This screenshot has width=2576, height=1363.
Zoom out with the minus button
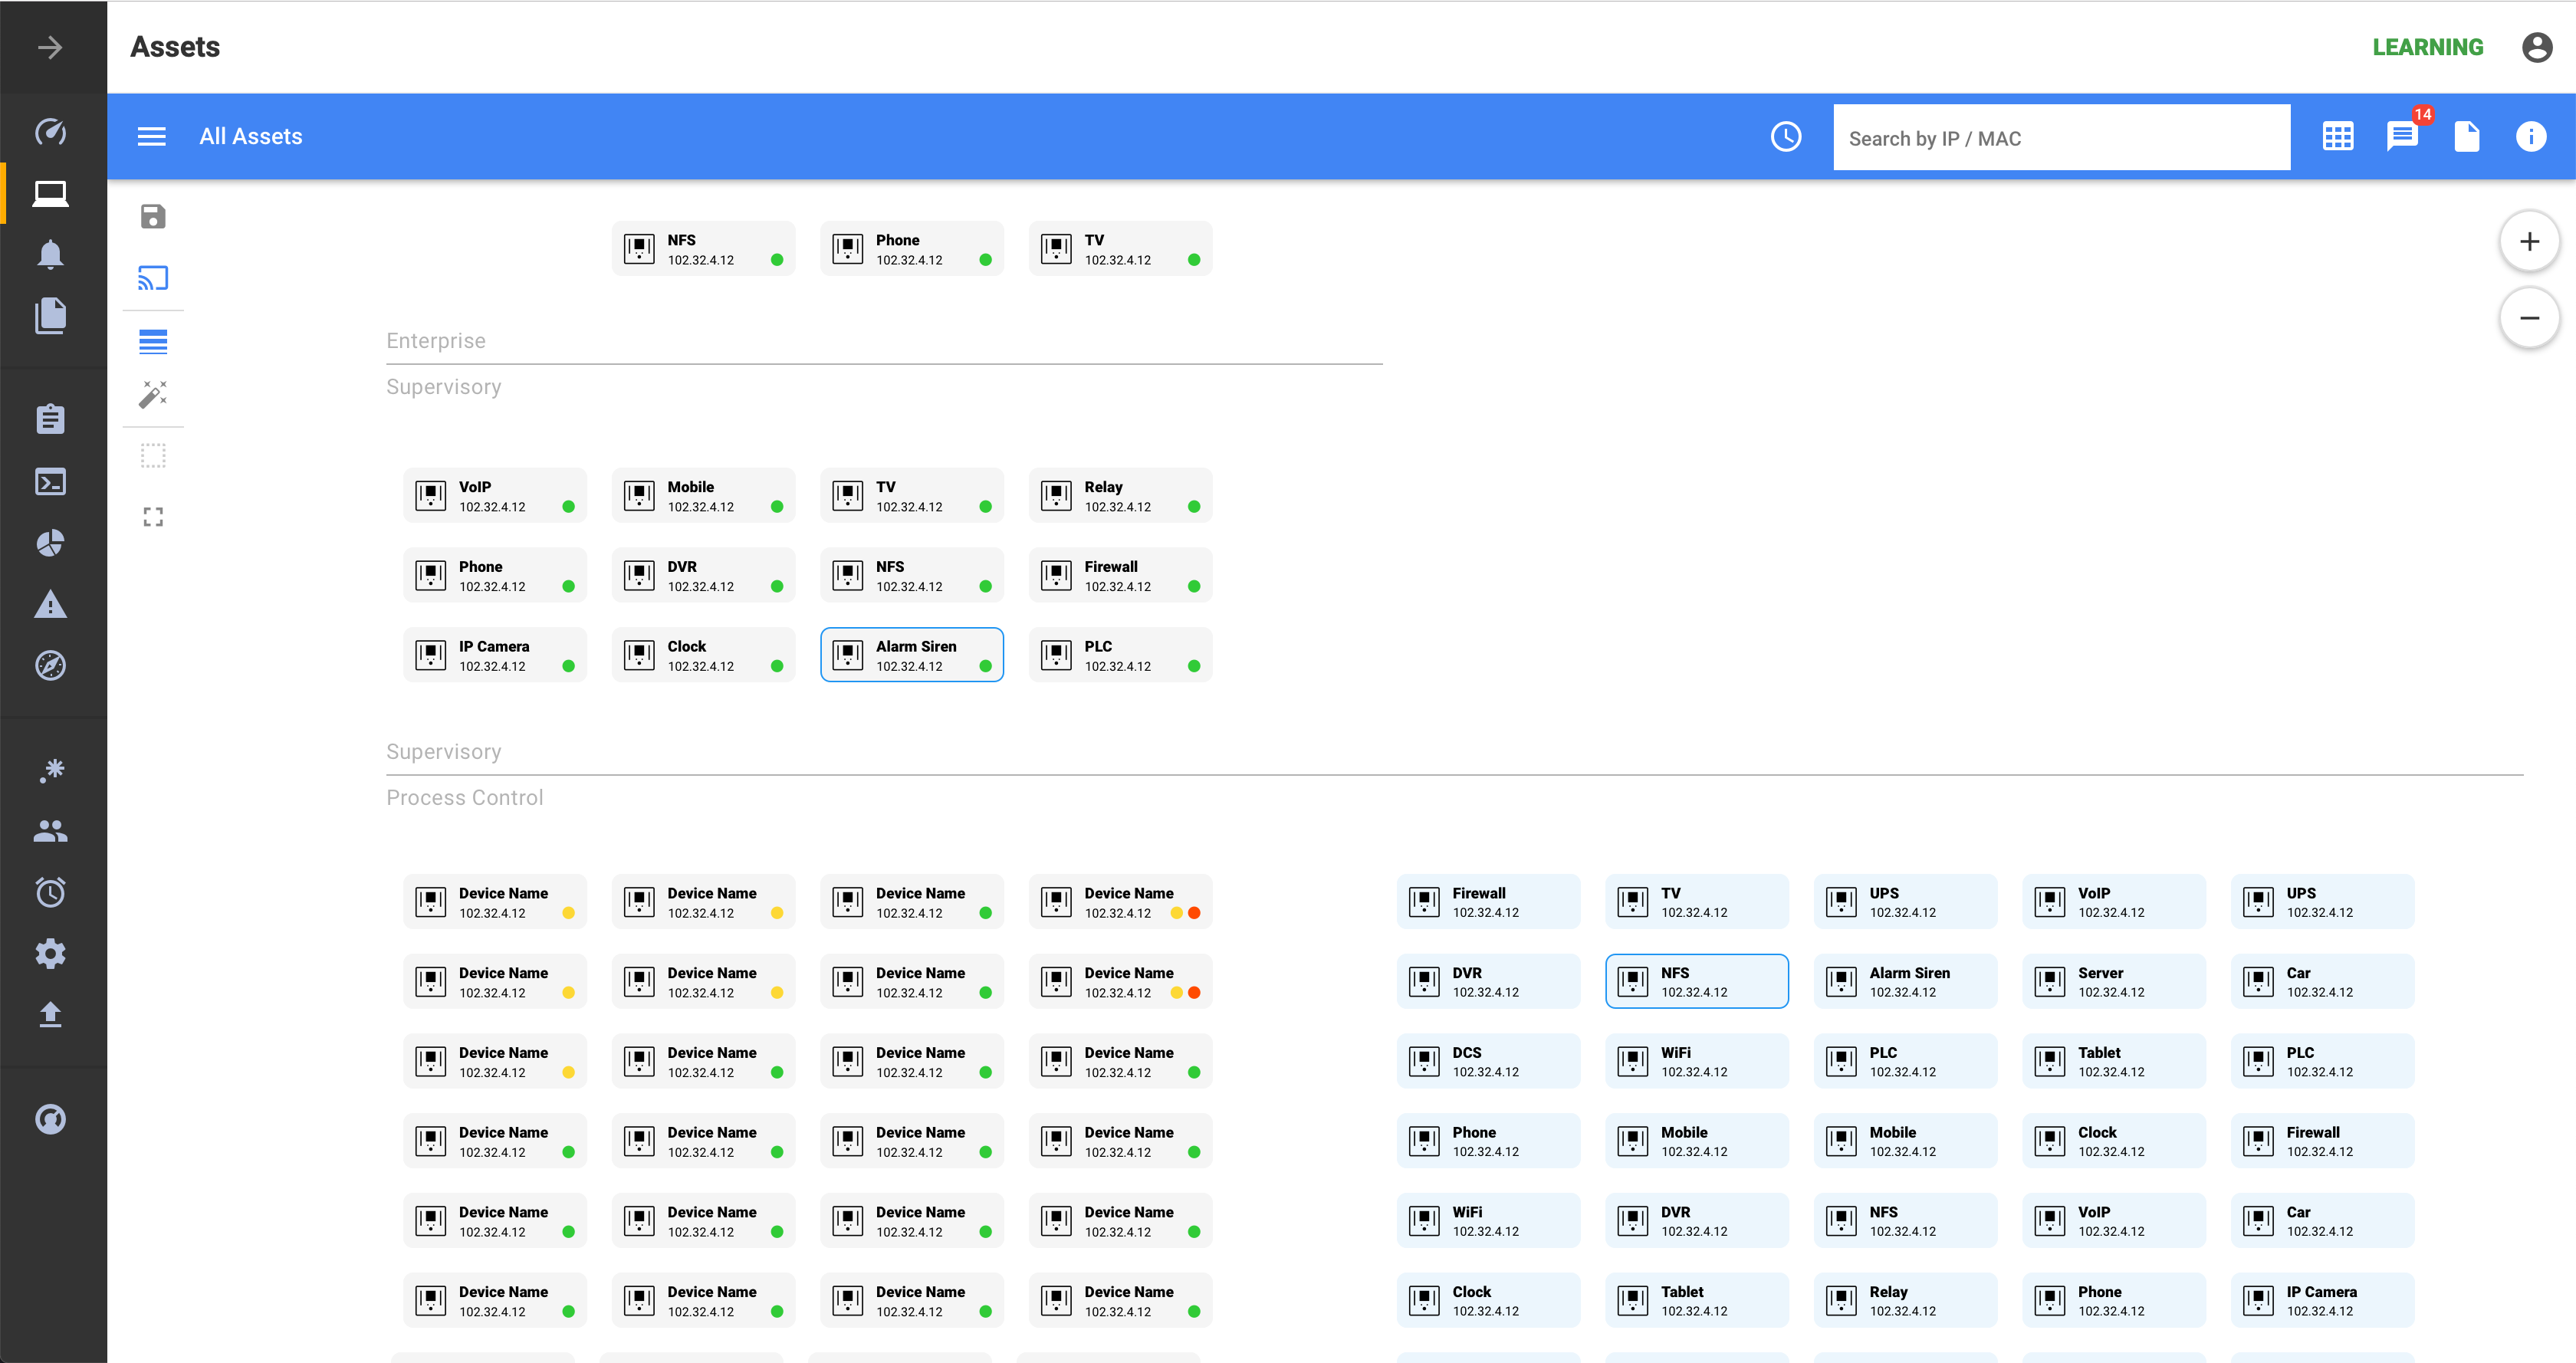coord(2530,318)
